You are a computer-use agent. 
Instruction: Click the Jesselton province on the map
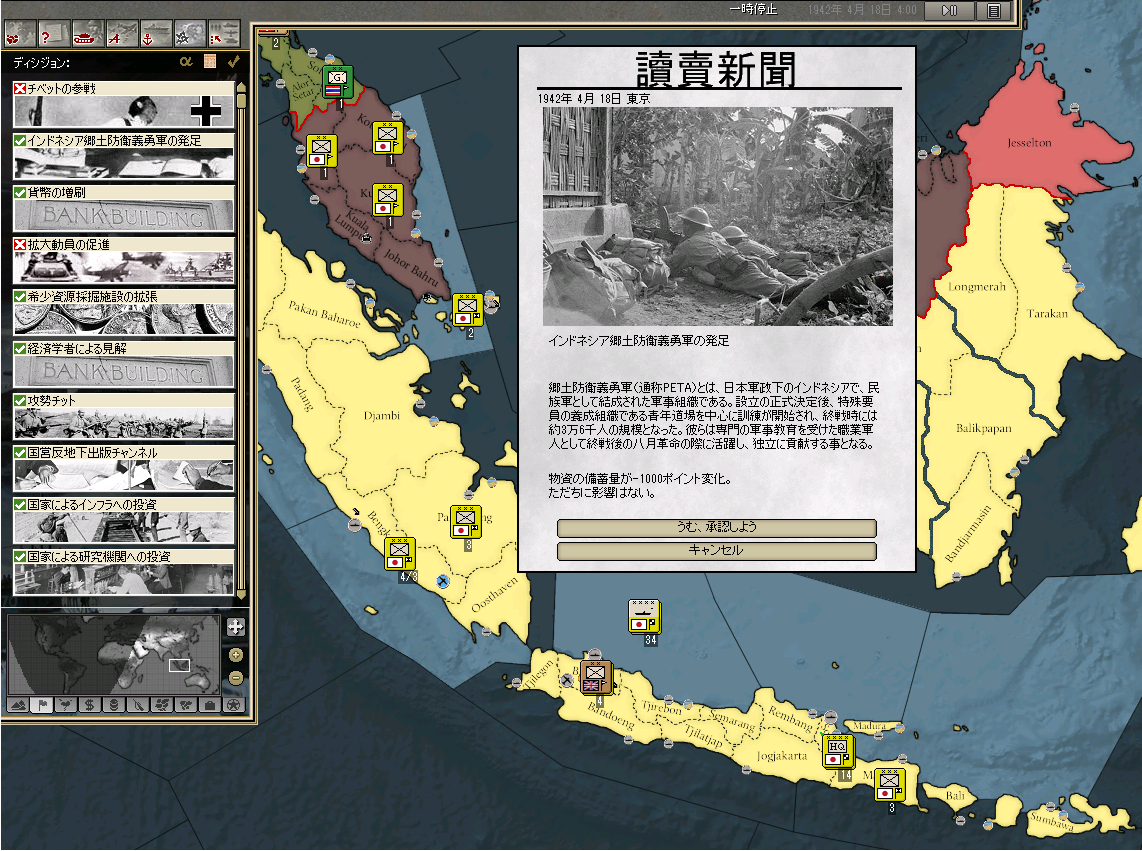[1029, 143]
